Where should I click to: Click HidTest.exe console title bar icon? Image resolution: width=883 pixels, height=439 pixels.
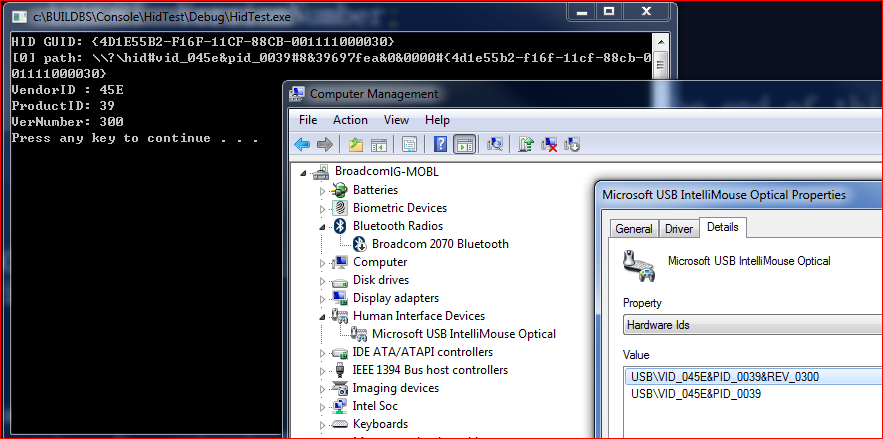tap(20, 16)
